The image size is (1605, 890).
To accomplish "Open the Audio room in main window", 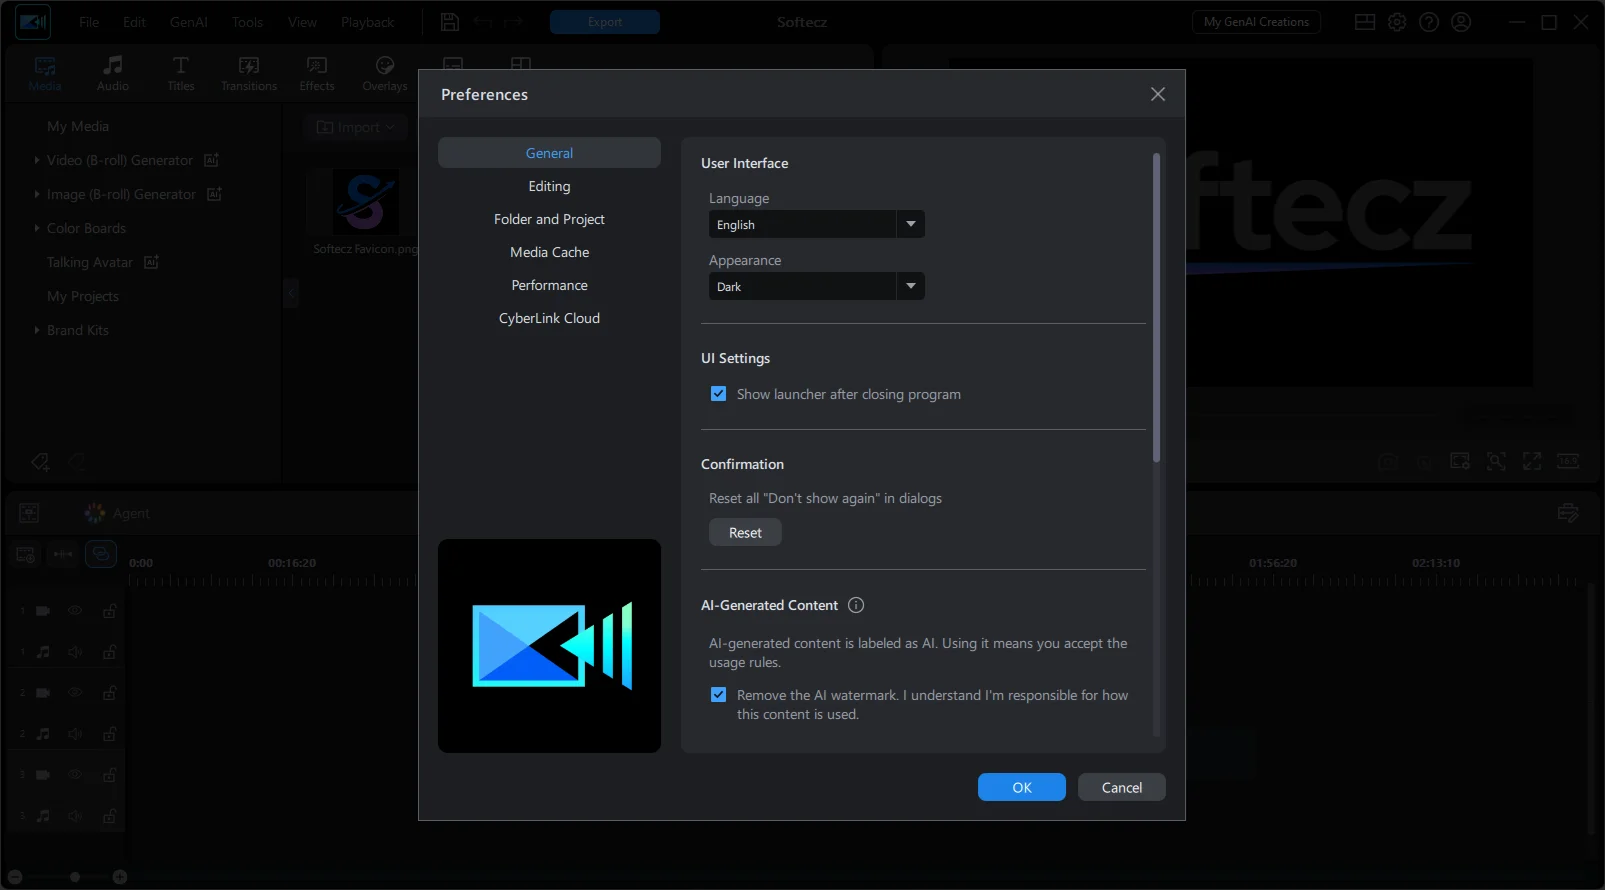I will click(113, 73).
